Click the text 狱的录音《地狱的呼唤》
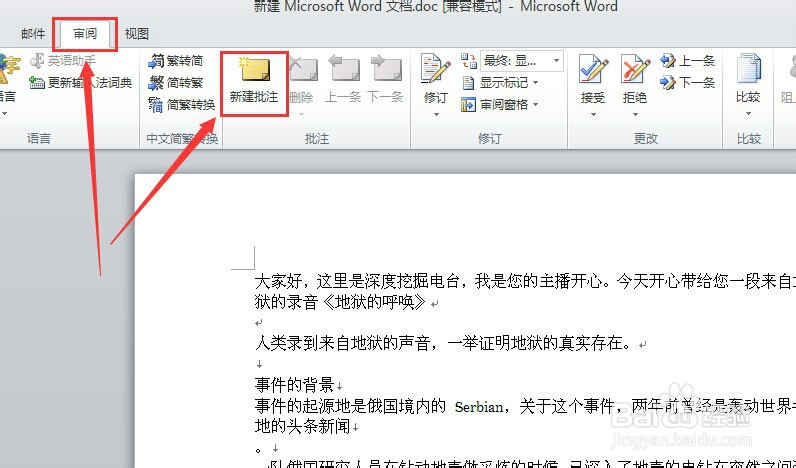796x468 pixels. (340, 302)
